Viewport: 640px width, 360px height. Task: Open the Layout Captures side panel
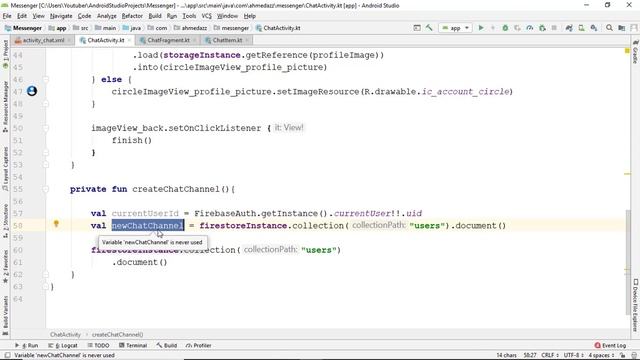pyautogui.click(x=5, y=169)
